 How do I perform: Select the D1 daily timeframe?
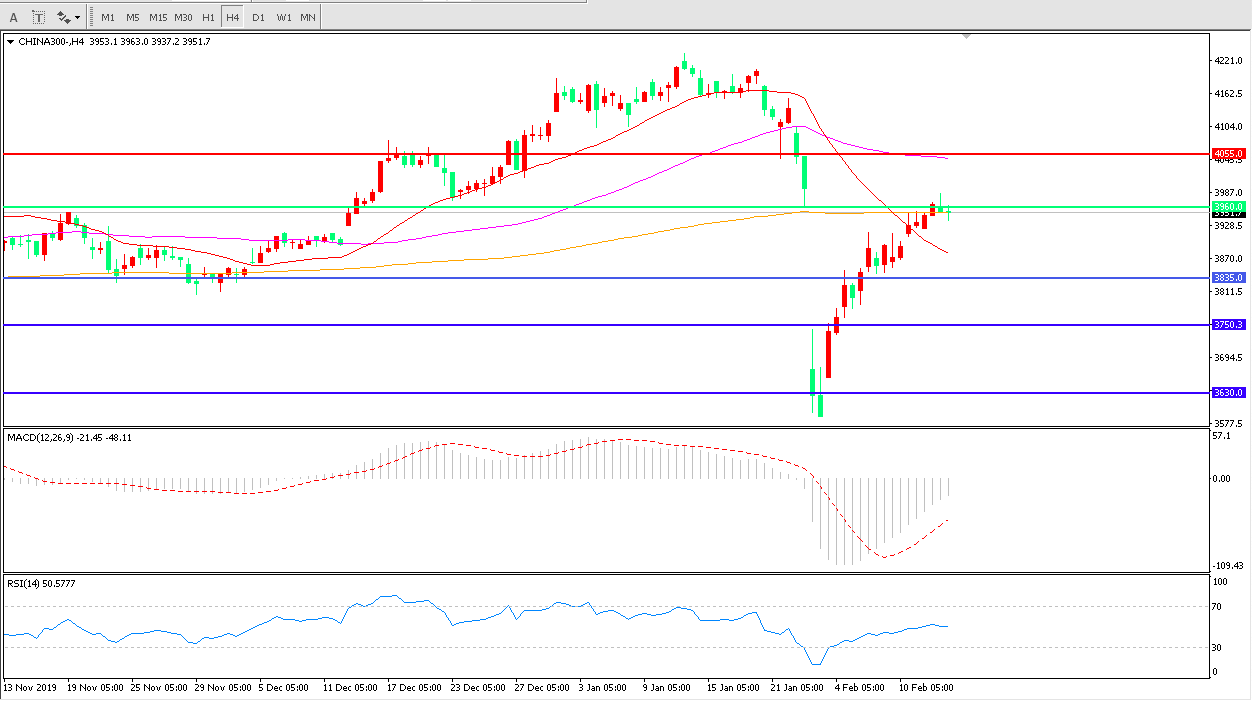[259, 17]
